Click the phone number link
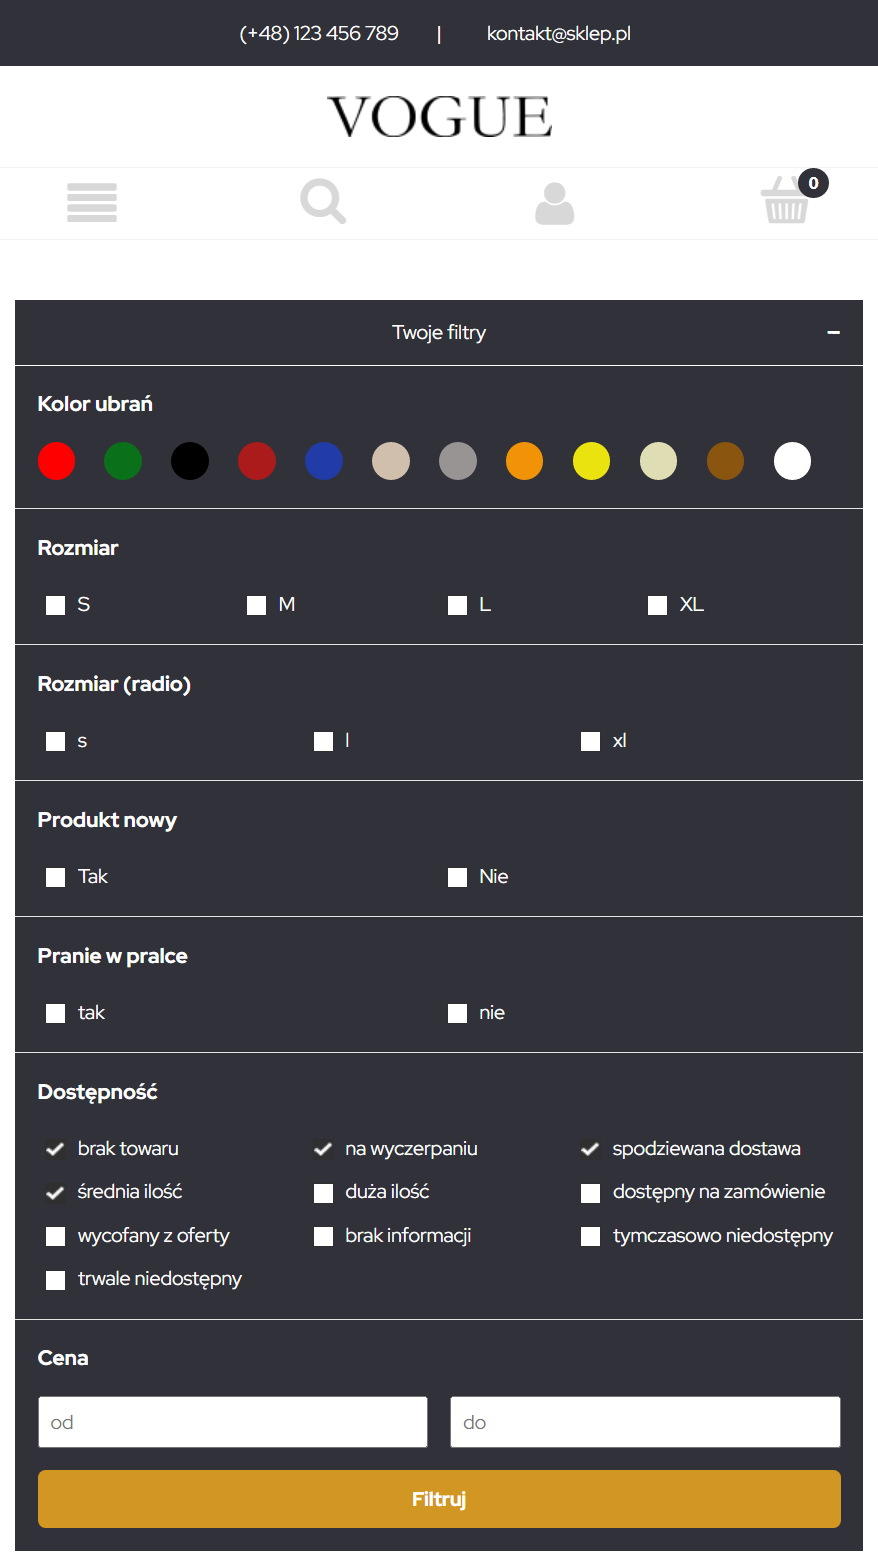878x1566 pixels. click(x=319, y=33)
